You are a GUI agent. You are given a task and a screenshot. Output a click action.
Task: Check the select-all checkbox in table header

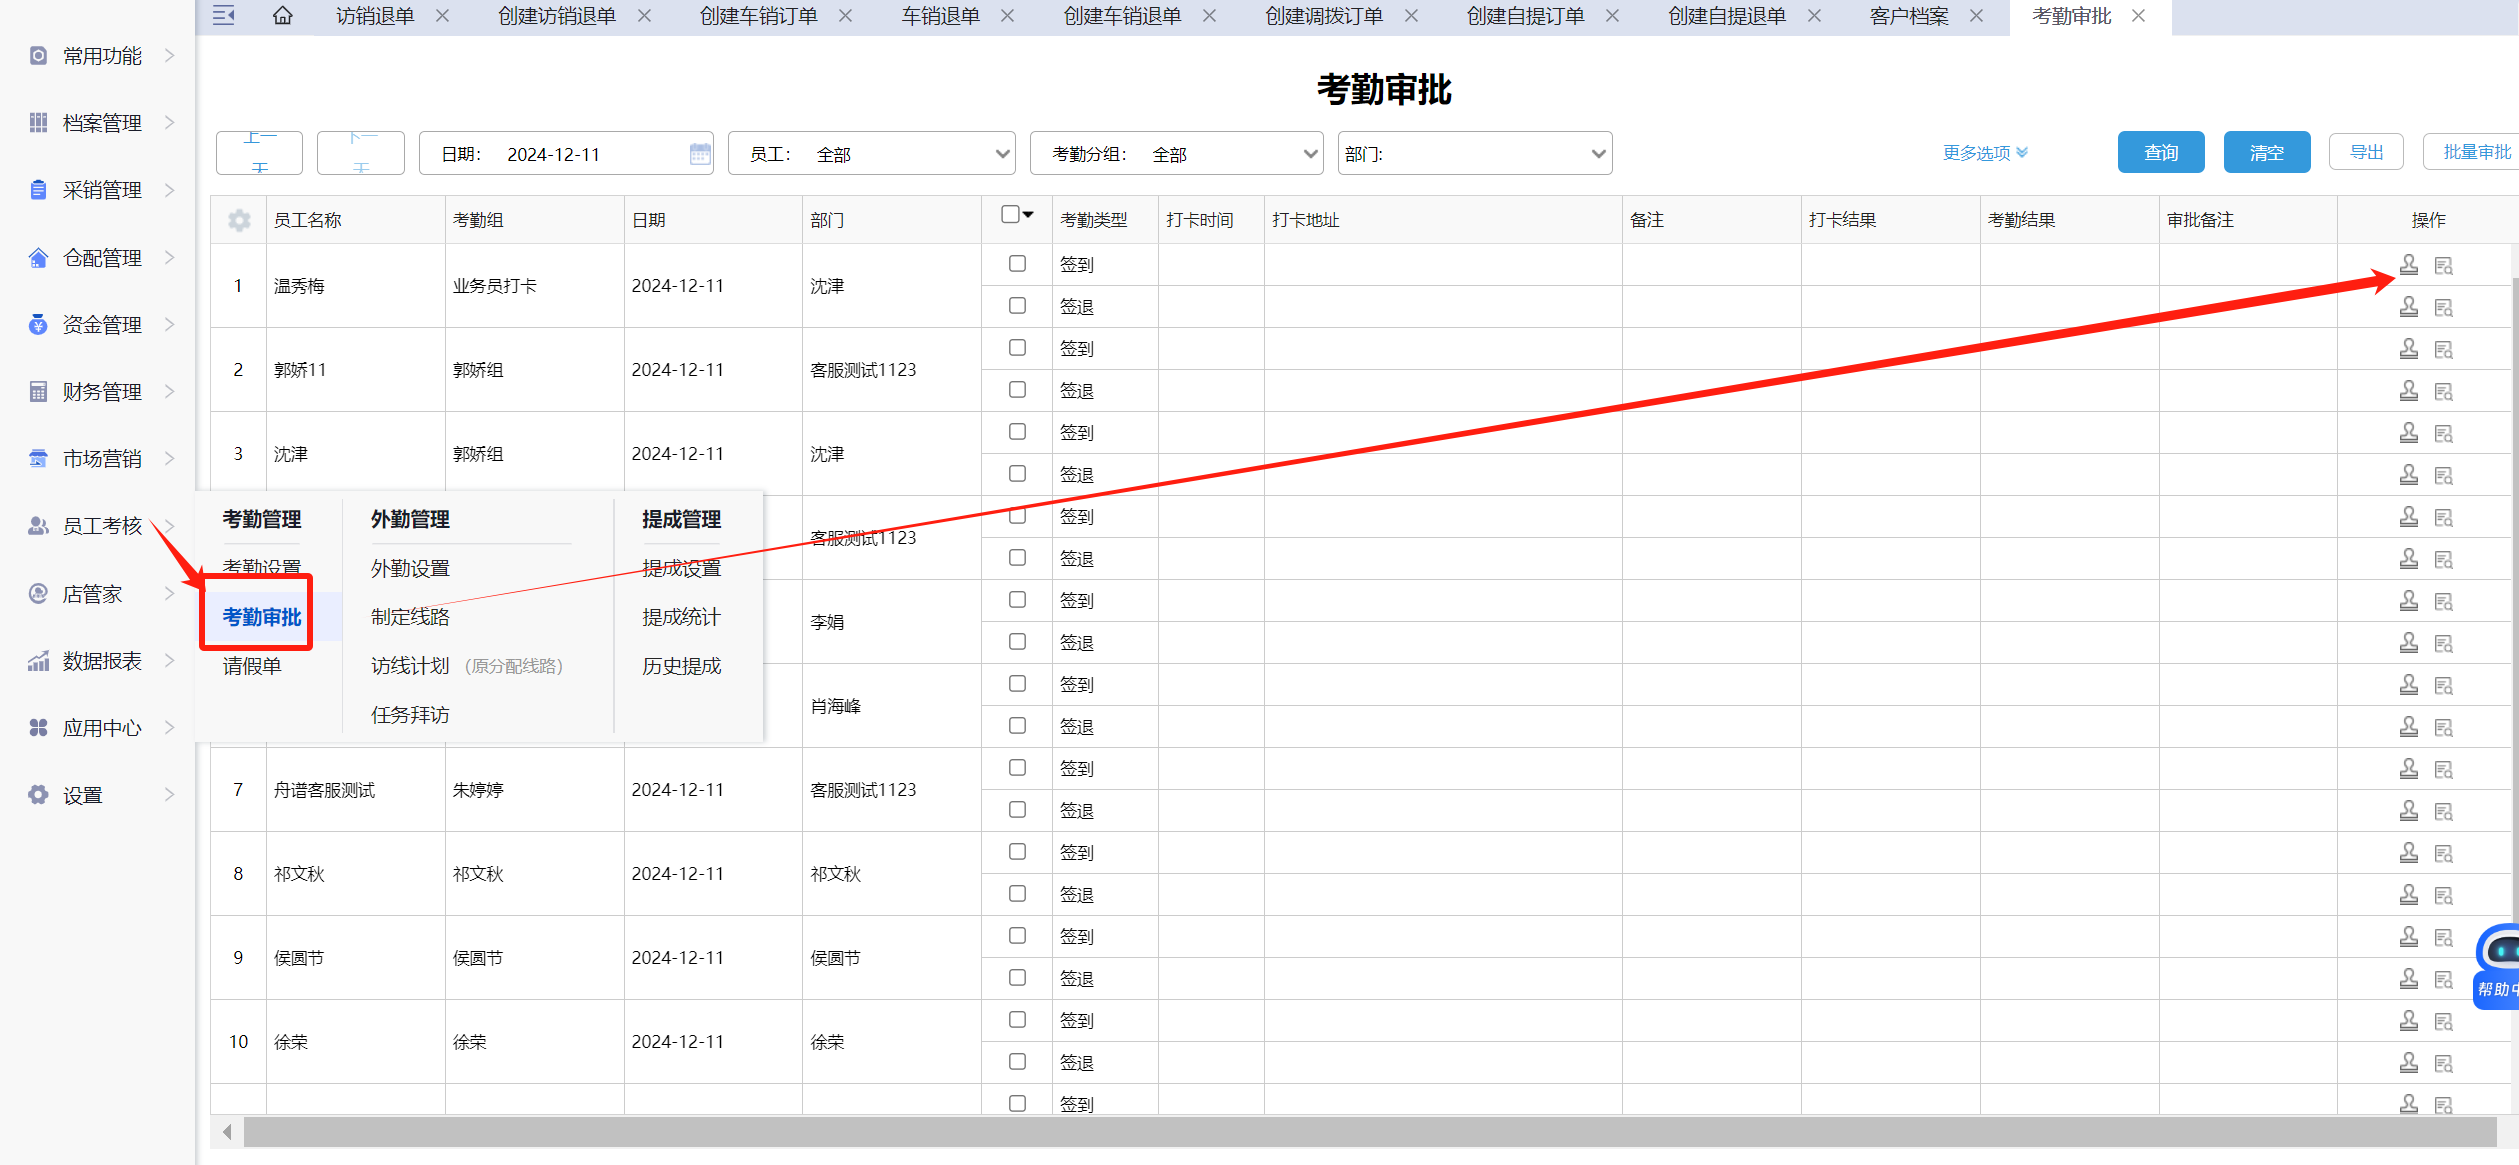pos(1010,214)
